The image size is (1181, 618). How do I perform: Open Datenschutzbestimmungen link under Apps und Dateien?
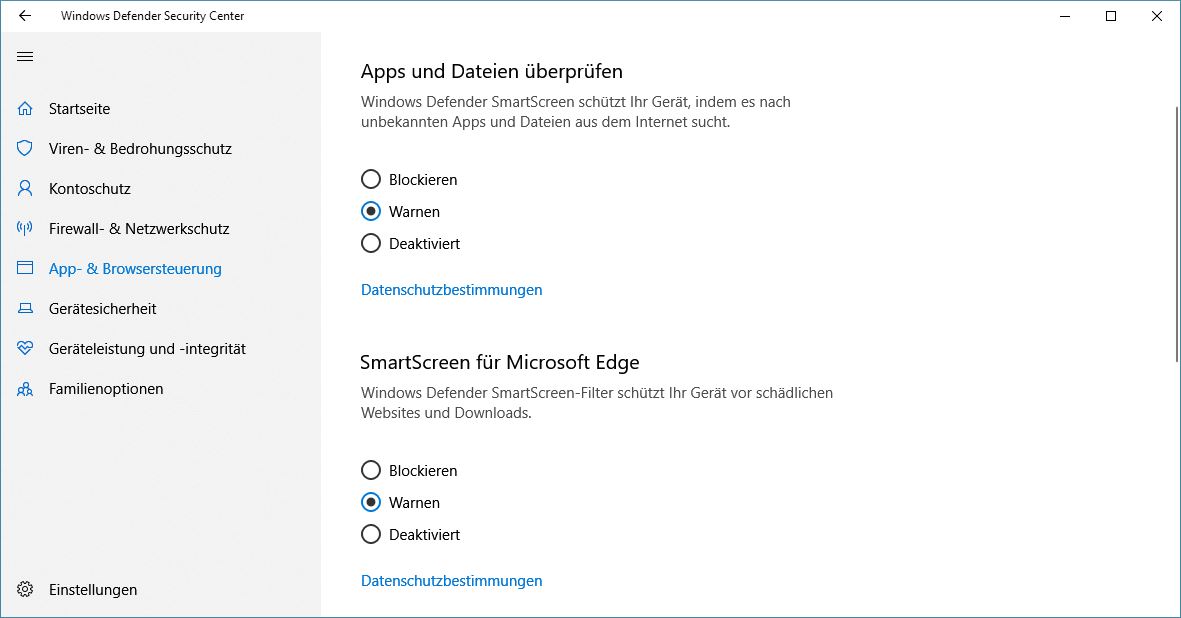[451, 290]
